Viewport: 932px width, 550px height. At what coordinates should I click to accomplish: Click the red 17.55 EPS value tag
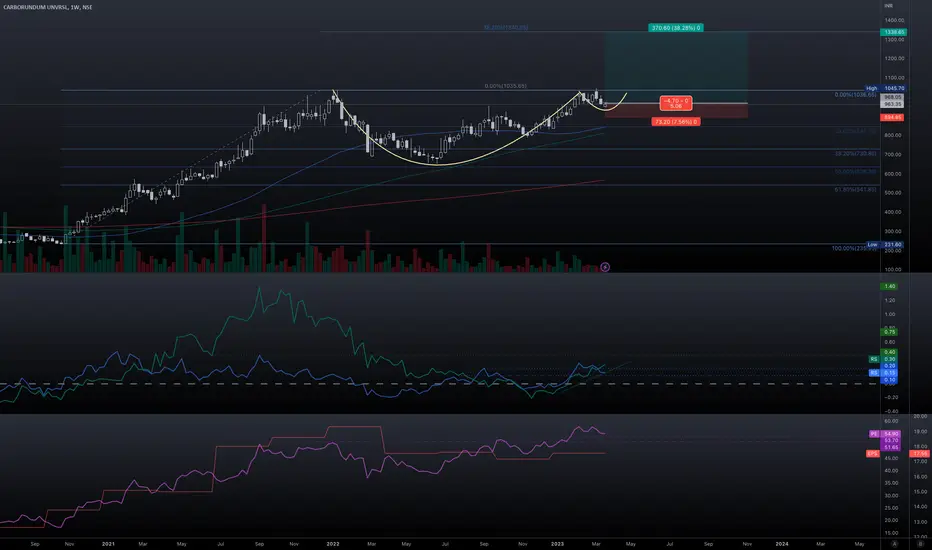click(x=920, y=454)
